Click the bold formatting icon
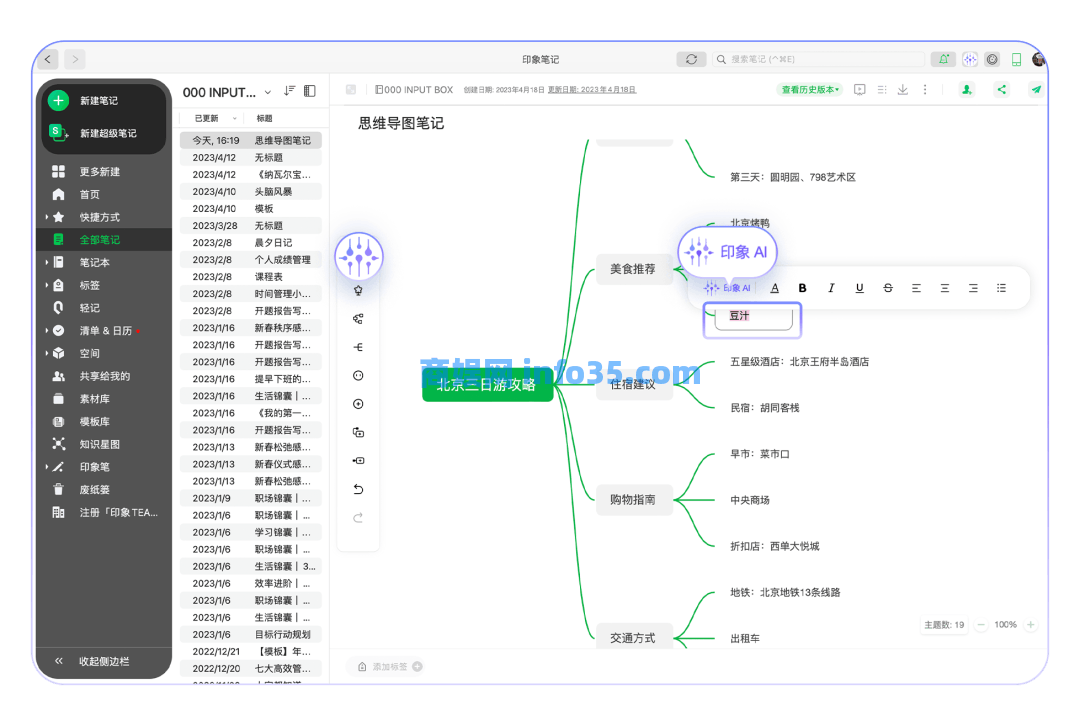 [x=802, y=288]
